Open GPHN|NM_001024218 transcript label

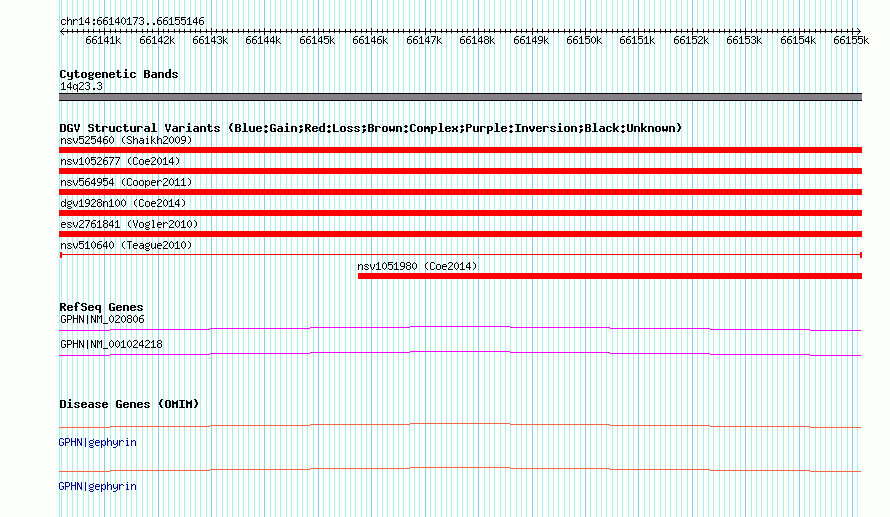coord(111,344)
